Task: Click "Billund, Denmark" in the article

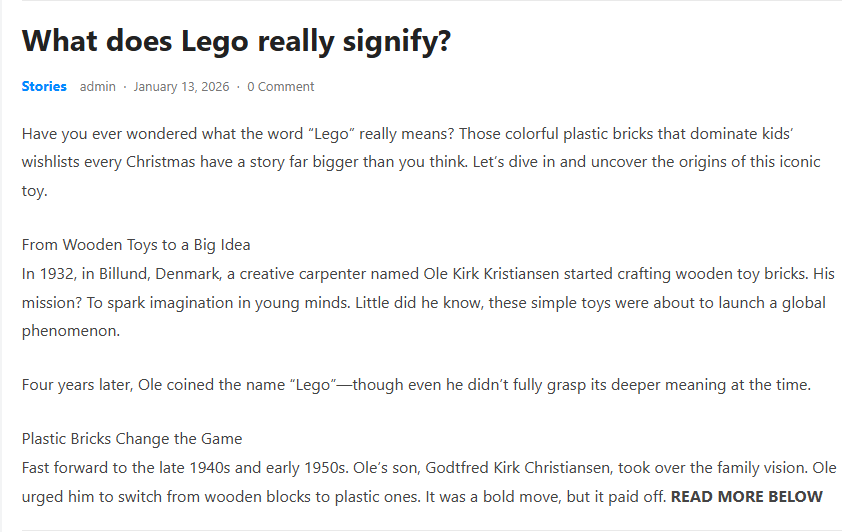Action: point(142,273)
